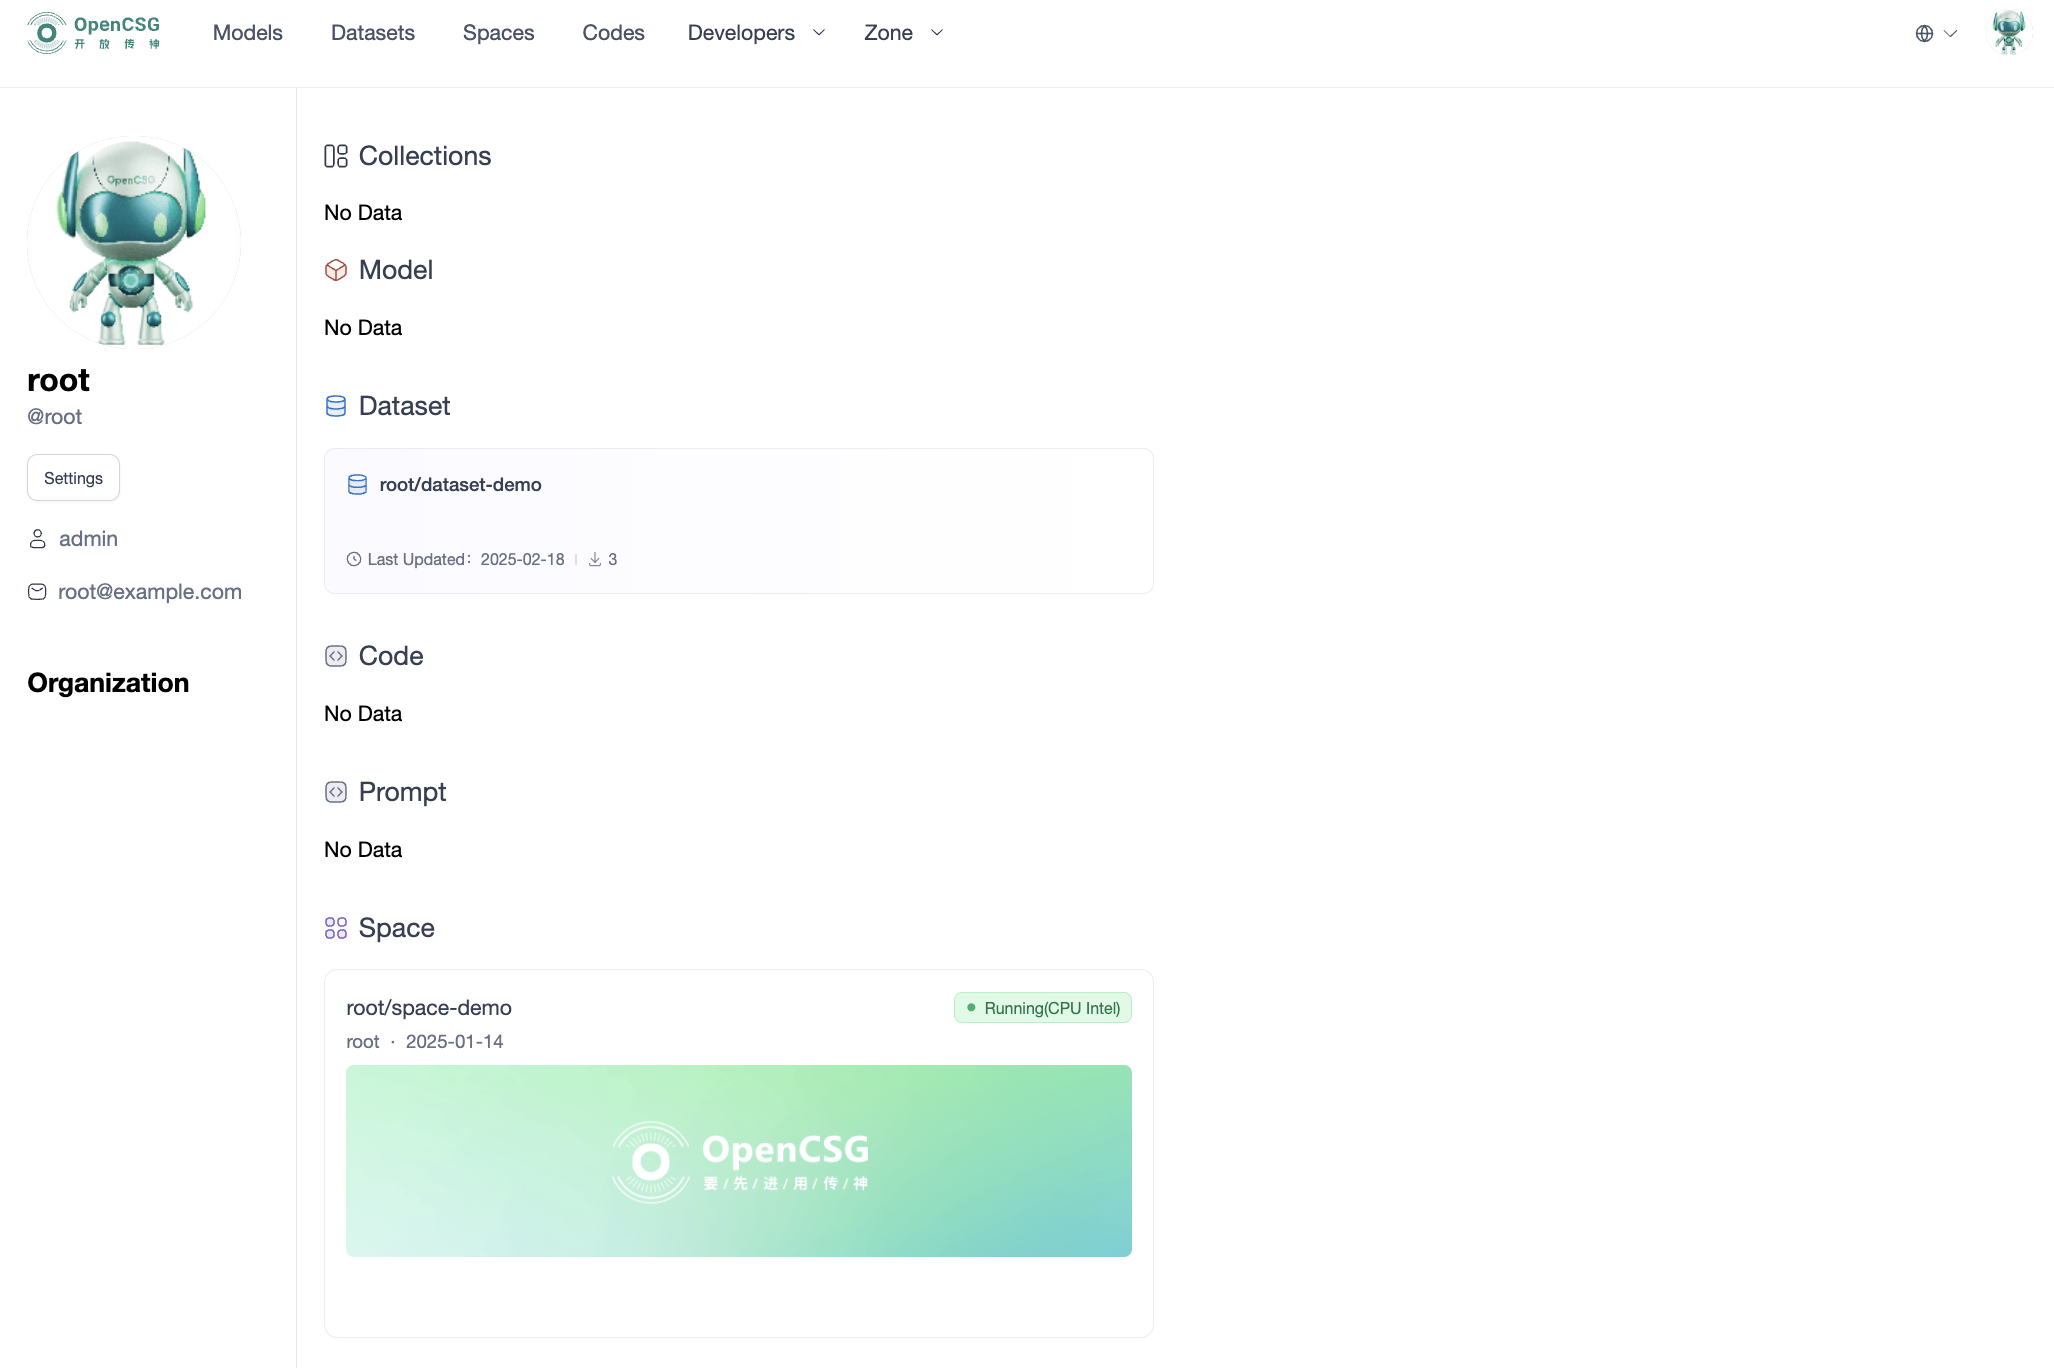Click the OpenCSG logo in header
2054x1368 pixels.
(x=94, y=33)
